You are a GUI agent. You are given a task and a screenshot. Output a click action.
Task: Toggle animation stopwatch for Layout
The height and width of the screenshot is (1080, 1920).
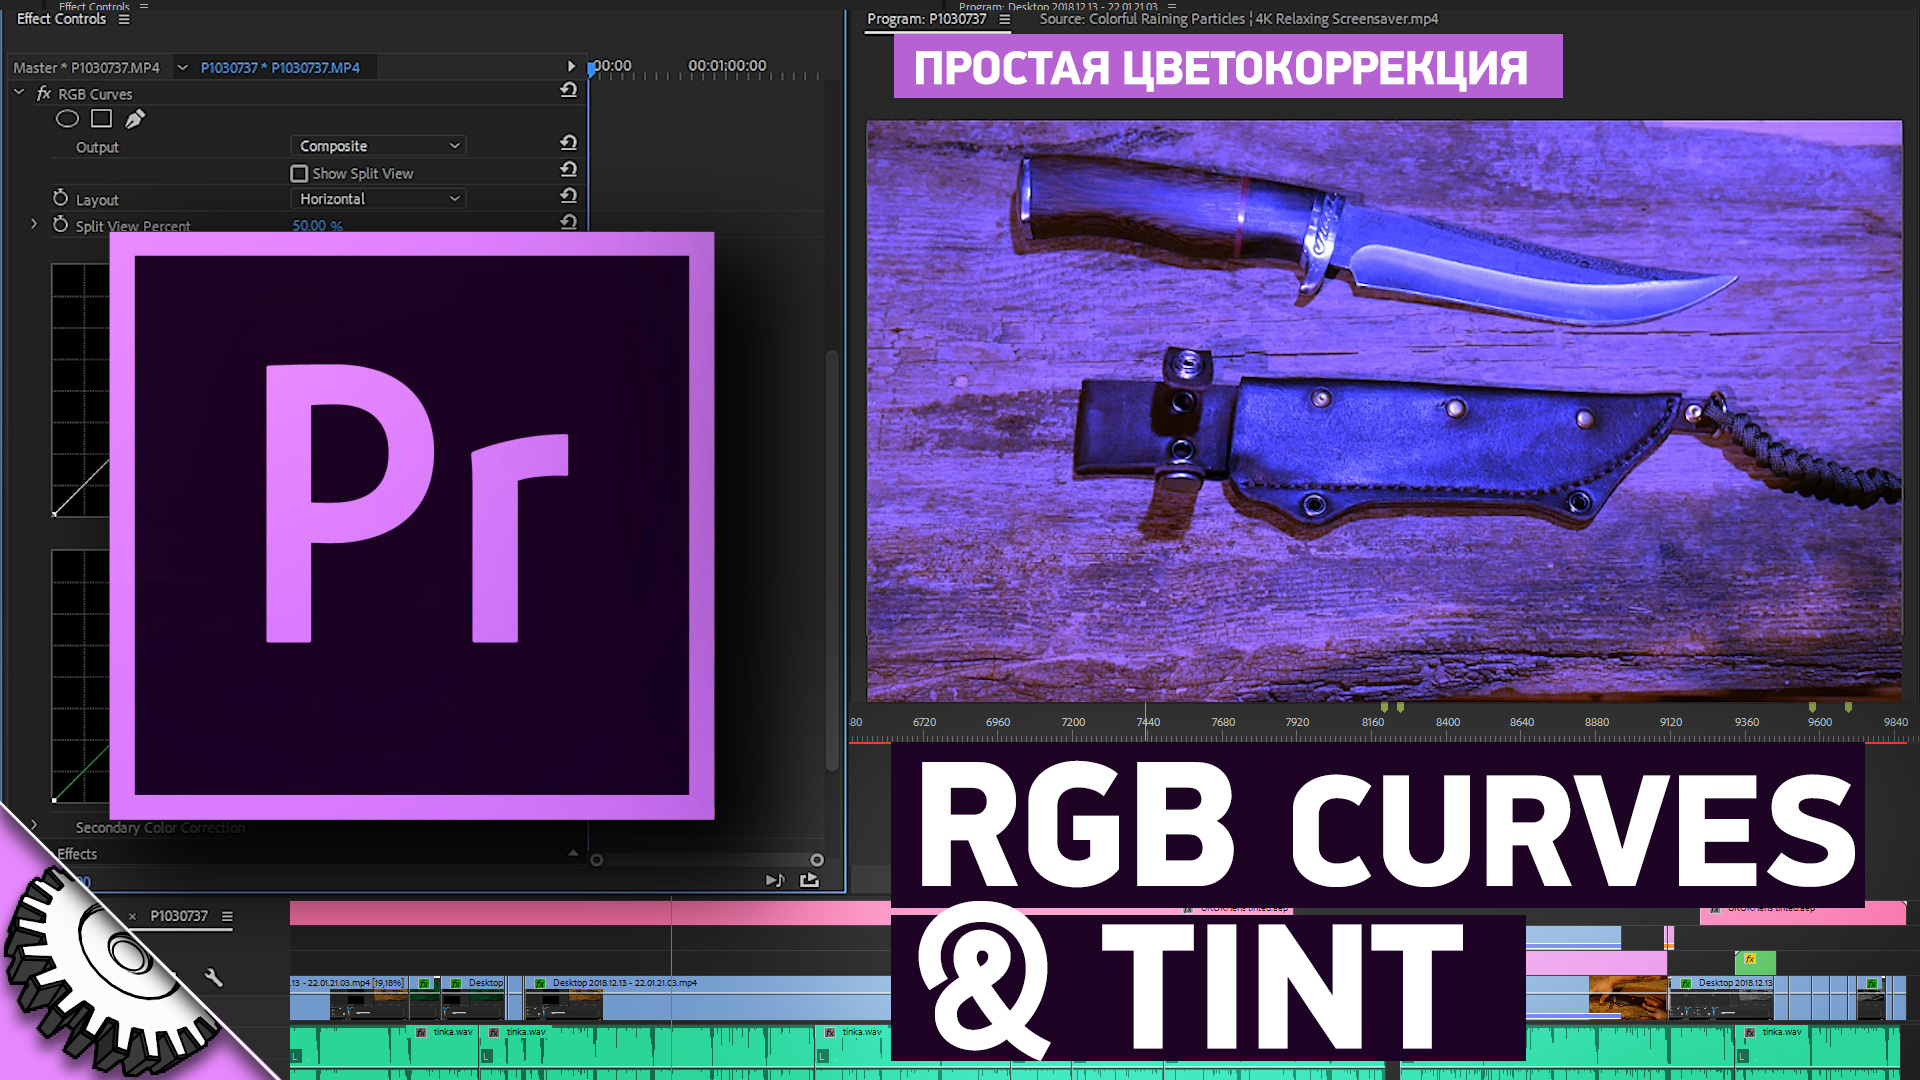click(60, 198)
